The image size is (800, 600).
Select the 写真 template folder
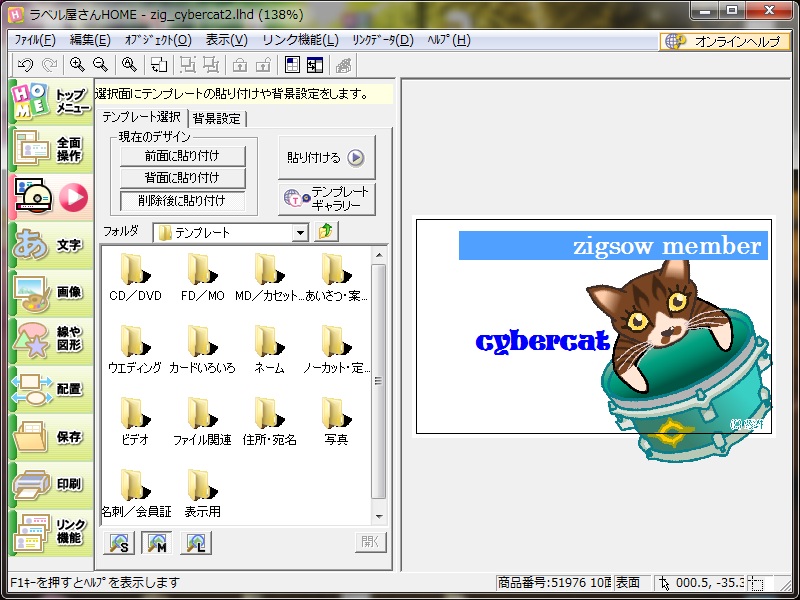click(x=336, y=422)
